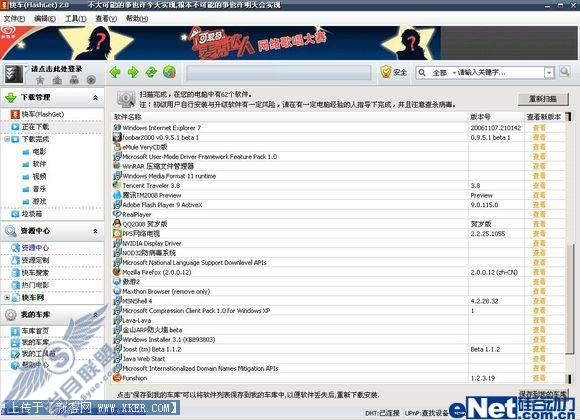Screen dimensions: 580x420
Task: Click the 软件名称 column header
Action: [290, 117]
